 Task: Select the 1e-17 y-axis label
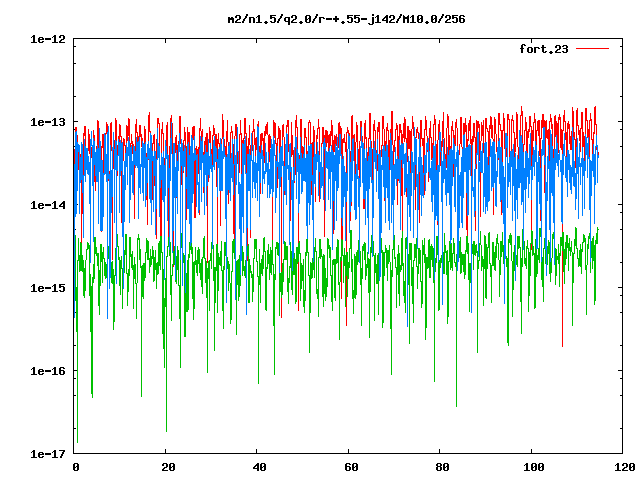tap(48, 454)
